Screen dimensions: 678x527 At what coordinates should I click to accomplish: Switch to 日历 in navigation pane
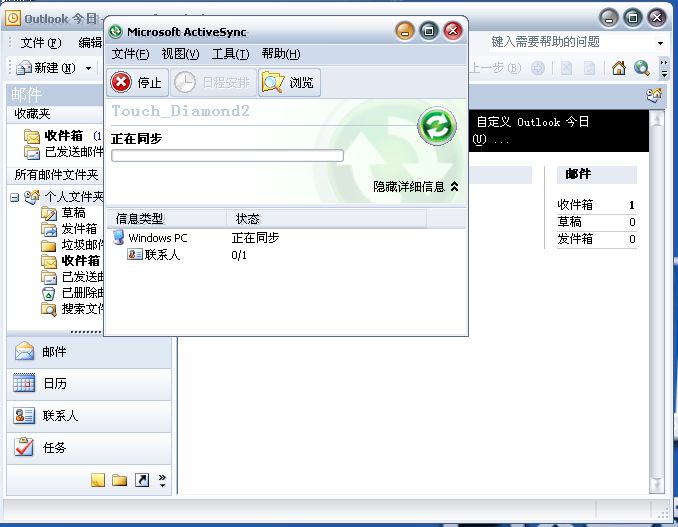click(x=89, y=384)
